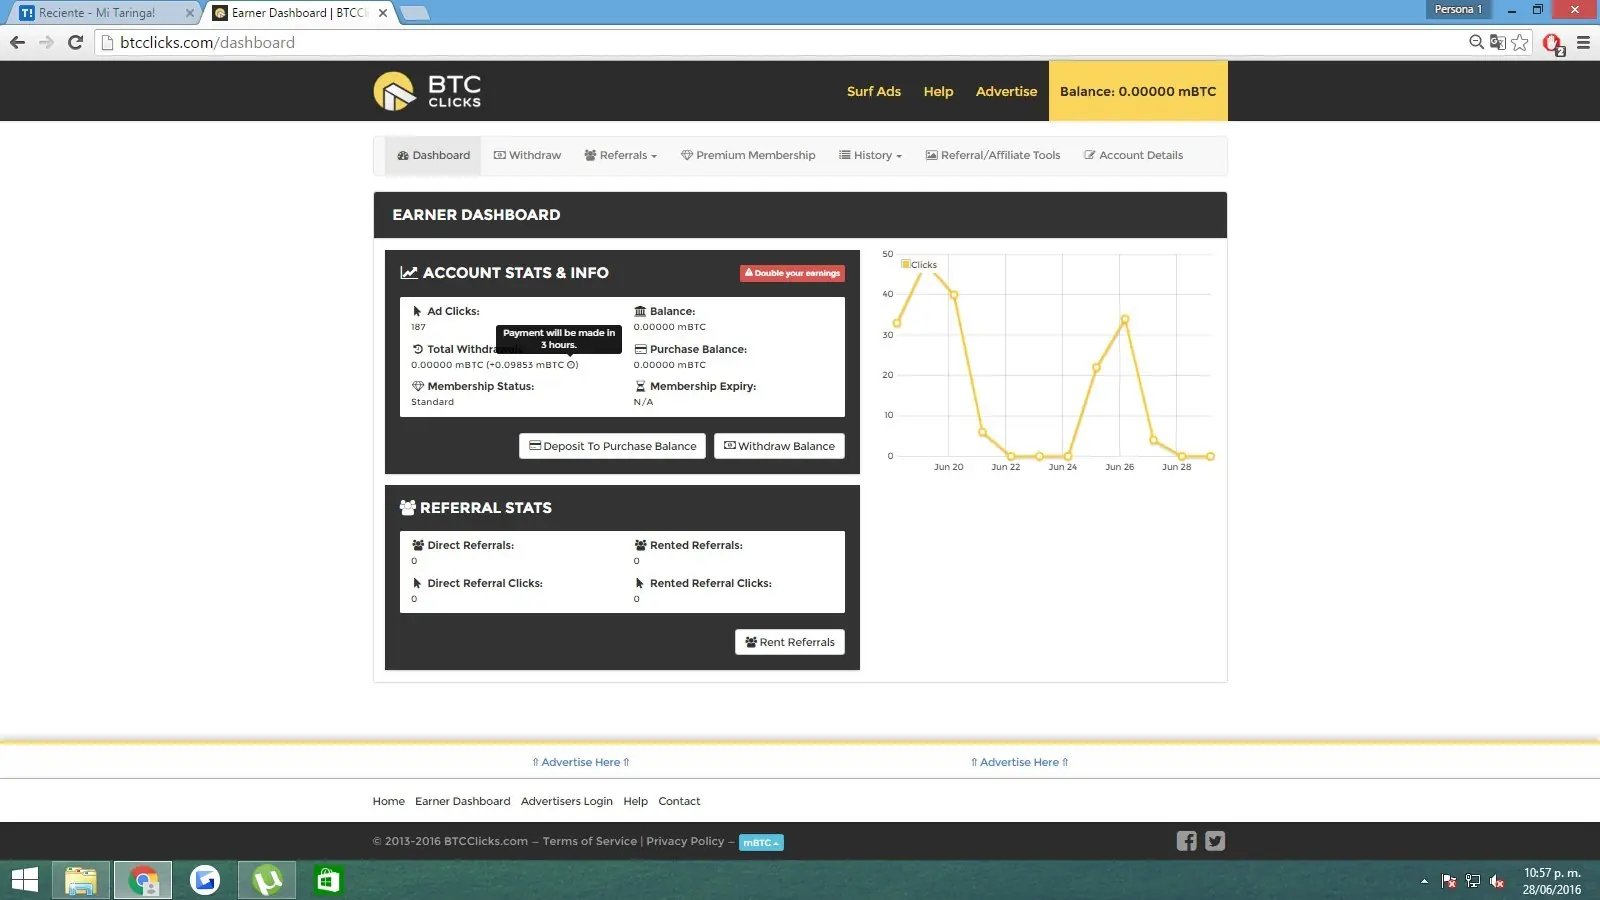Click the Account Details edit icon
The height and width of the screenshot is (900, 1600).
[1090, 155]
